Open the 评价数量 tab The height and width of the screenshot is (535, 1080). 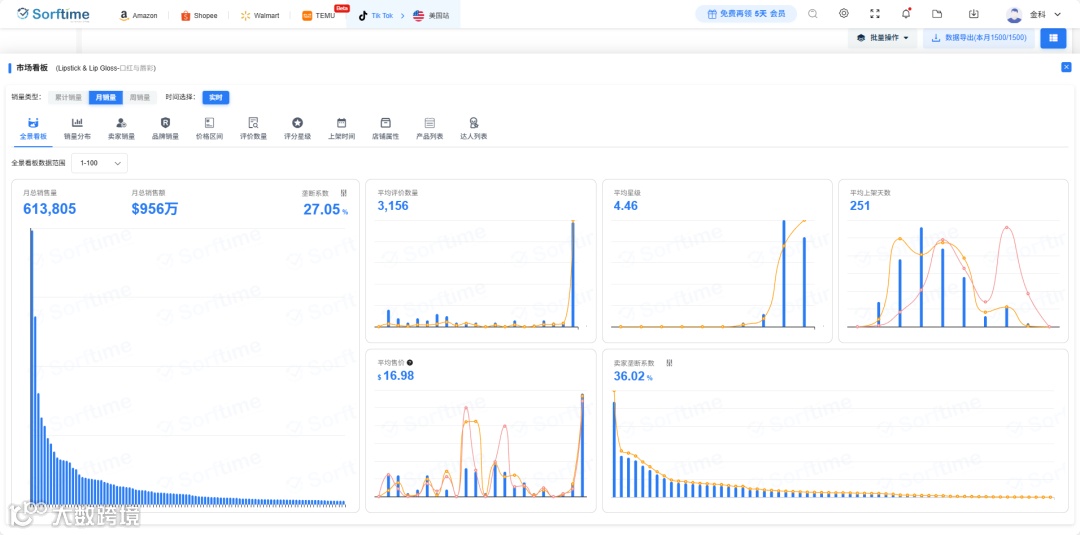coord(253,129)
